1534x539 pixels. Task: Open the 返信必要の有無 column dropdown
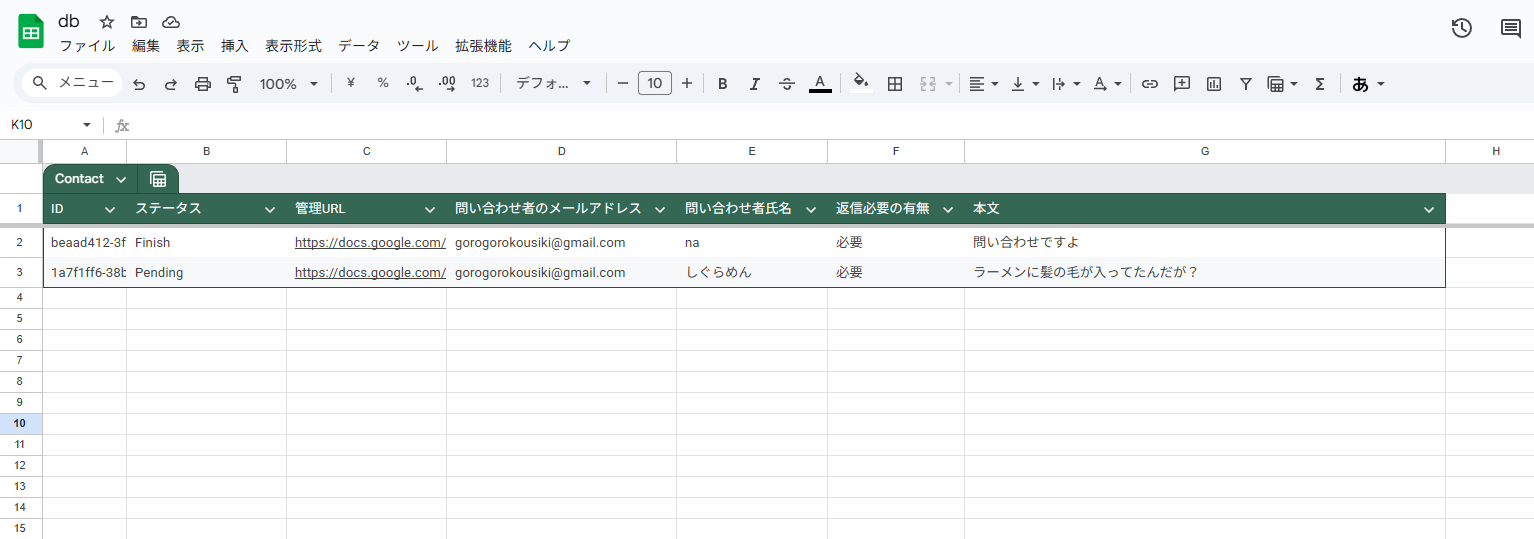[948, 209]
